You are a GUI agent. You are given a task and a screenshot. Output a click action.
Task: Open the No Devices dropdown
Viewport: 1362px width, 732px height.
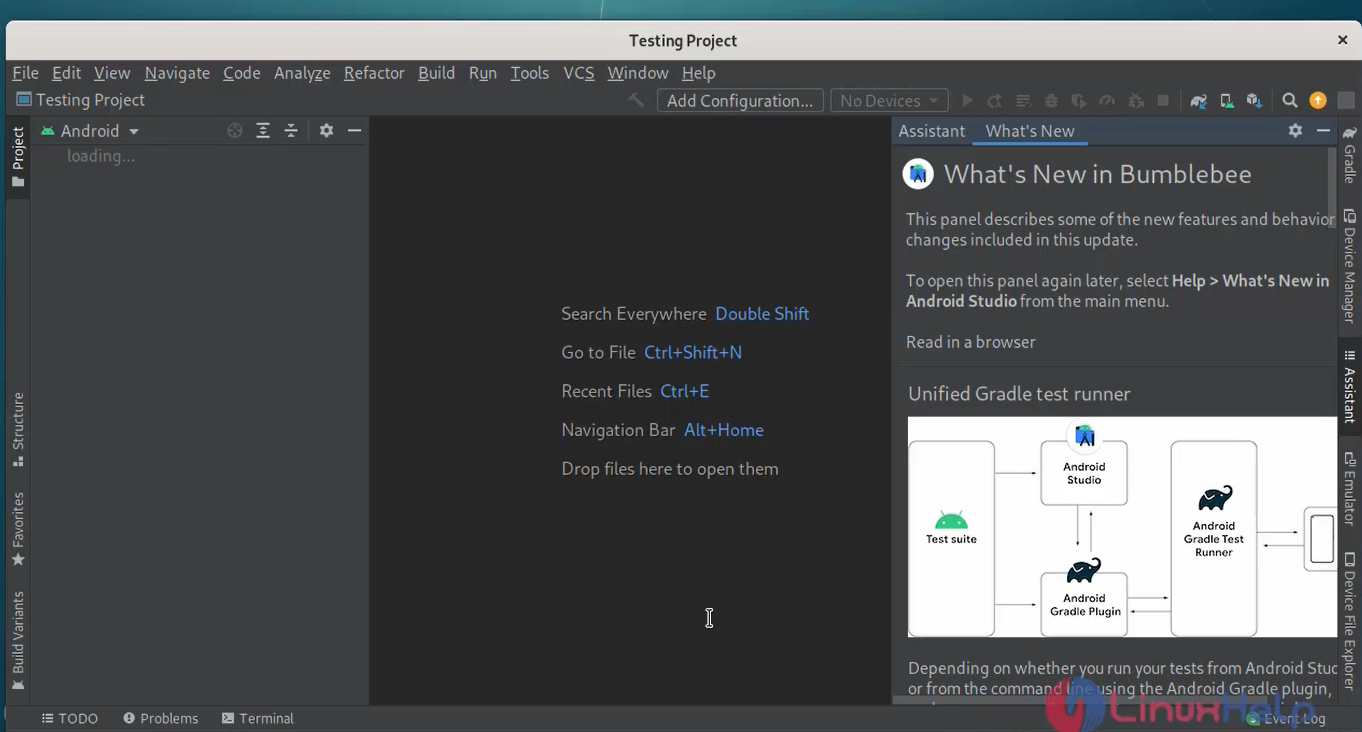pos(889,101)
